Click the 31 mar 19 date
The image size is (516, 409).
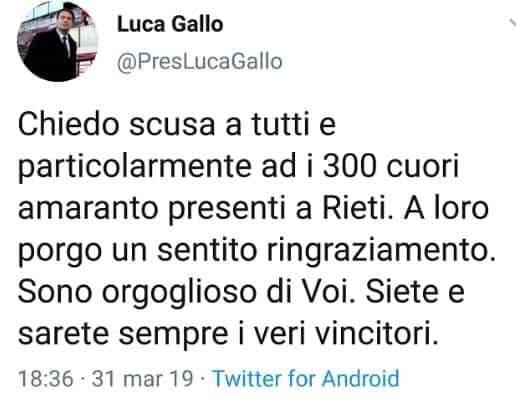tap(142, 379)
